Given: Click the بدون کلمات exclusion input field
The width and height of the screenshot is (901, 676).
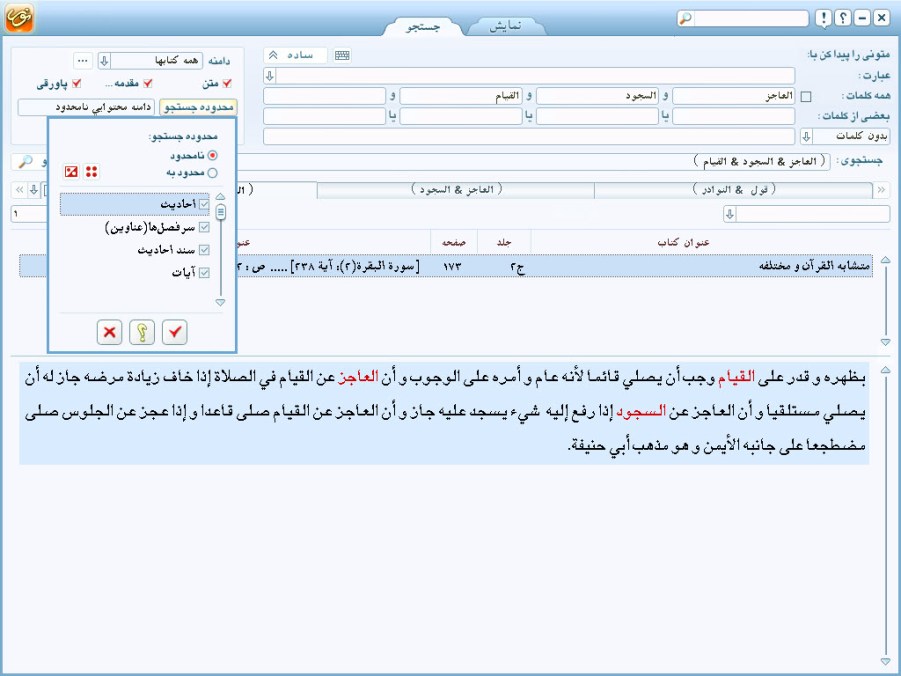Looking at the screenshot, I should point(529,136).
